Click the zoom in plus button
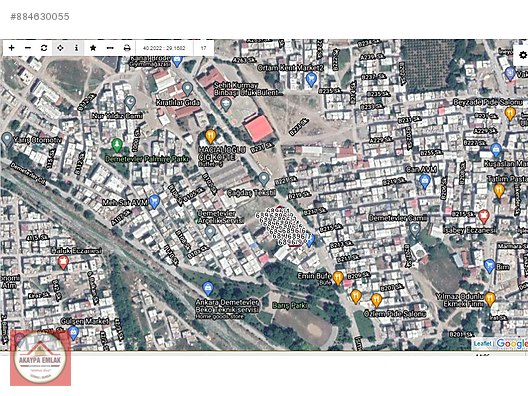Viewport: 528px width, 396px height. [11, 48]
